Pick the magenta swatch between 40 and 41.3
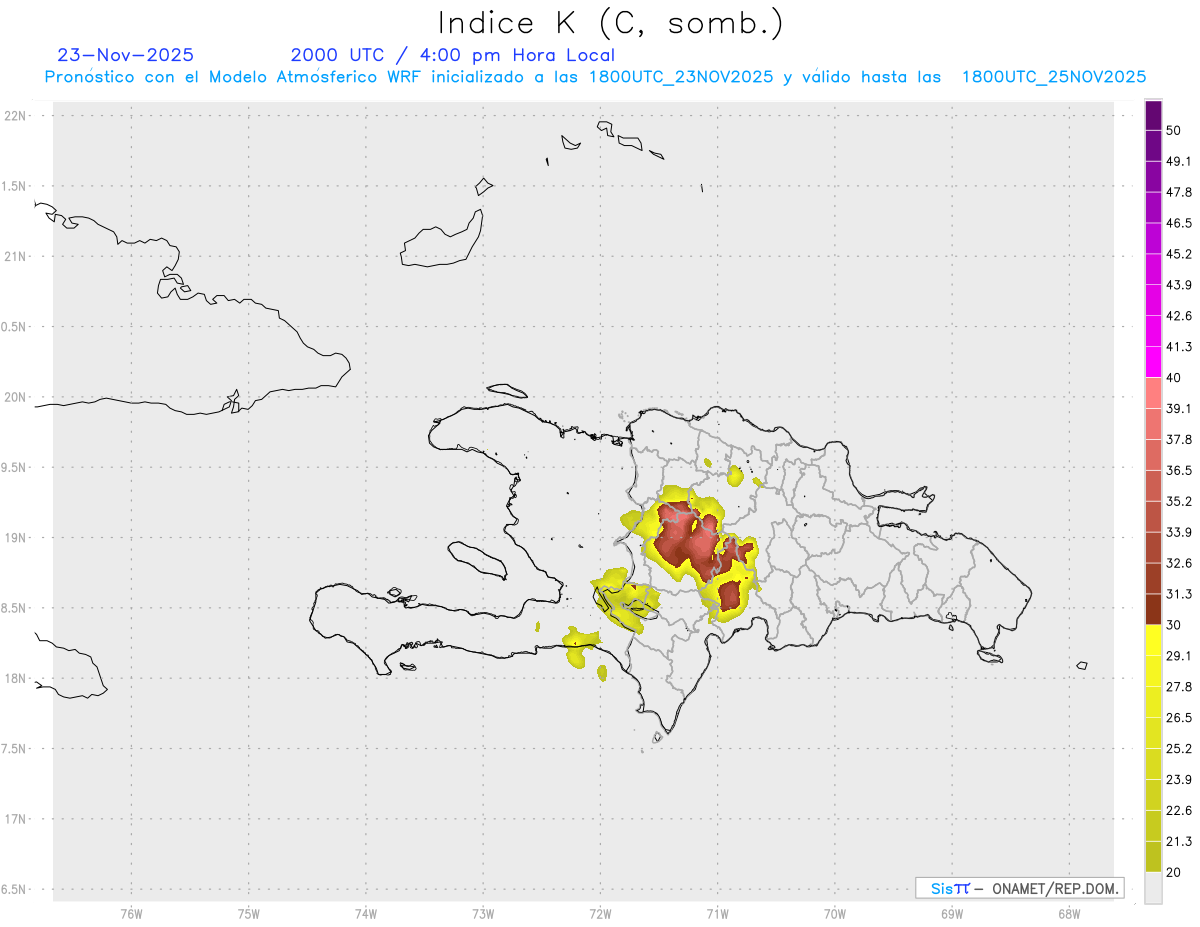 click(x=1153, y=362)
